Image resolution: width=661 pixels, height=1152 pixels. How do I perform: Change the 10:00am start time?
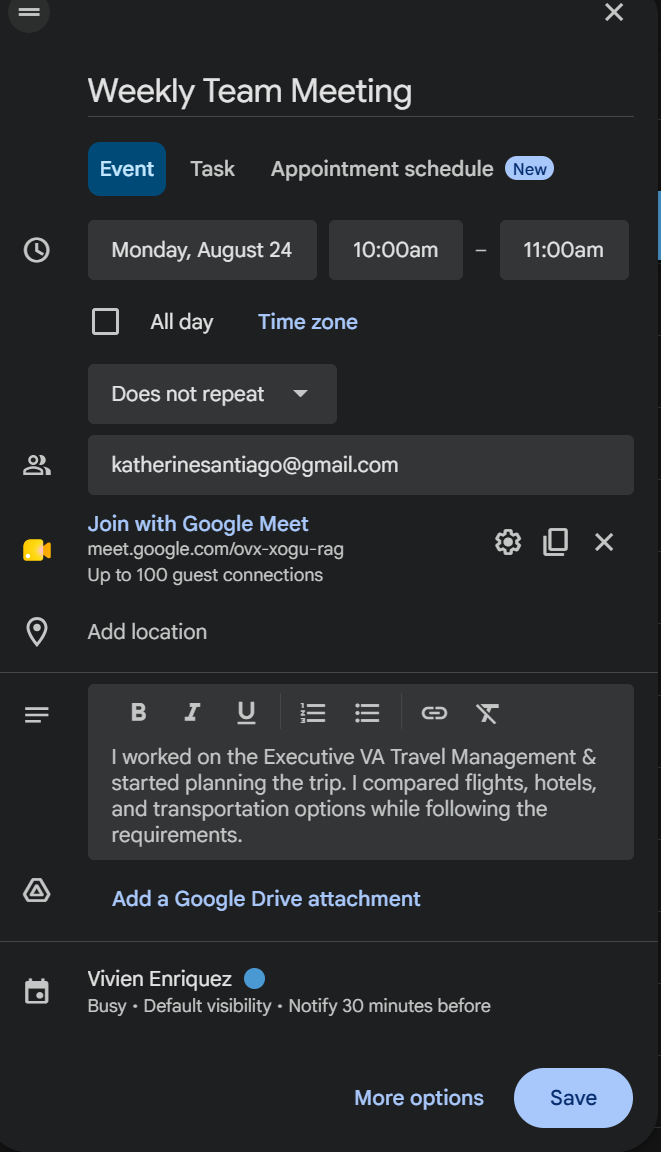pos(396,250)
